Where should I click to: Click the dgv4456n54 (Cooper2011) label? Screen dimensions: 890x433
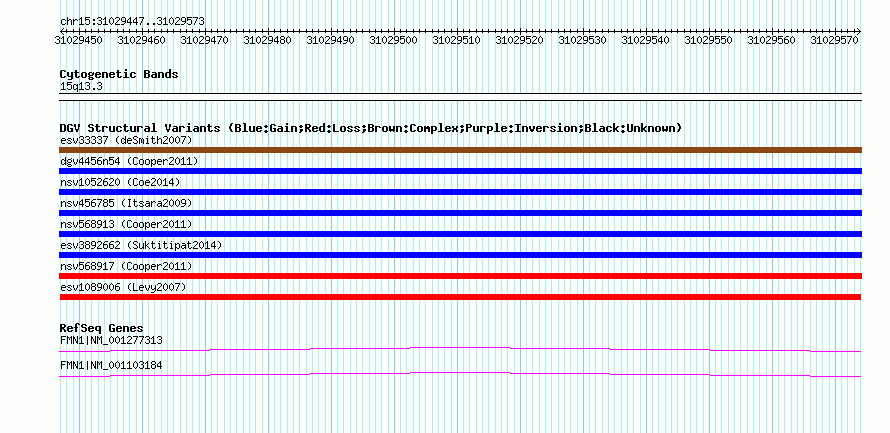[x=129, y=161]
